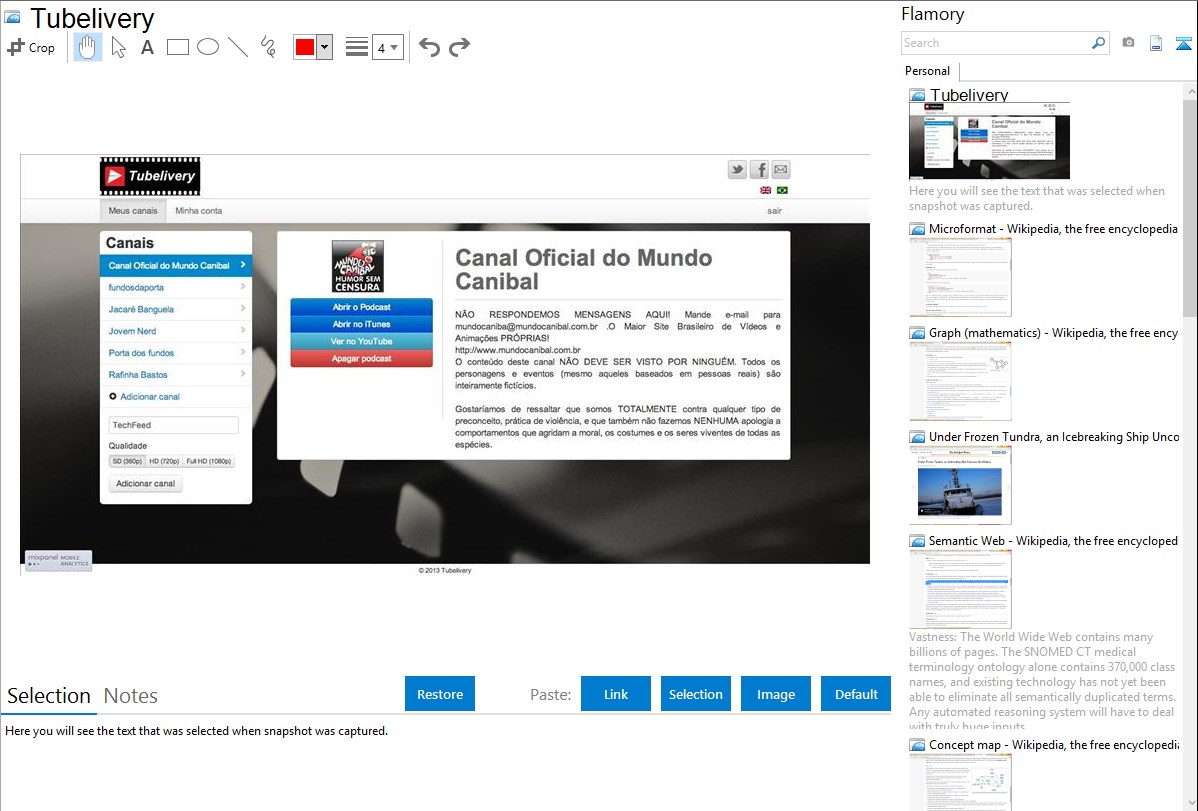This screenshot has height=811, width=1198.
Task: Click the UK flag language icon
Action: 766,190
